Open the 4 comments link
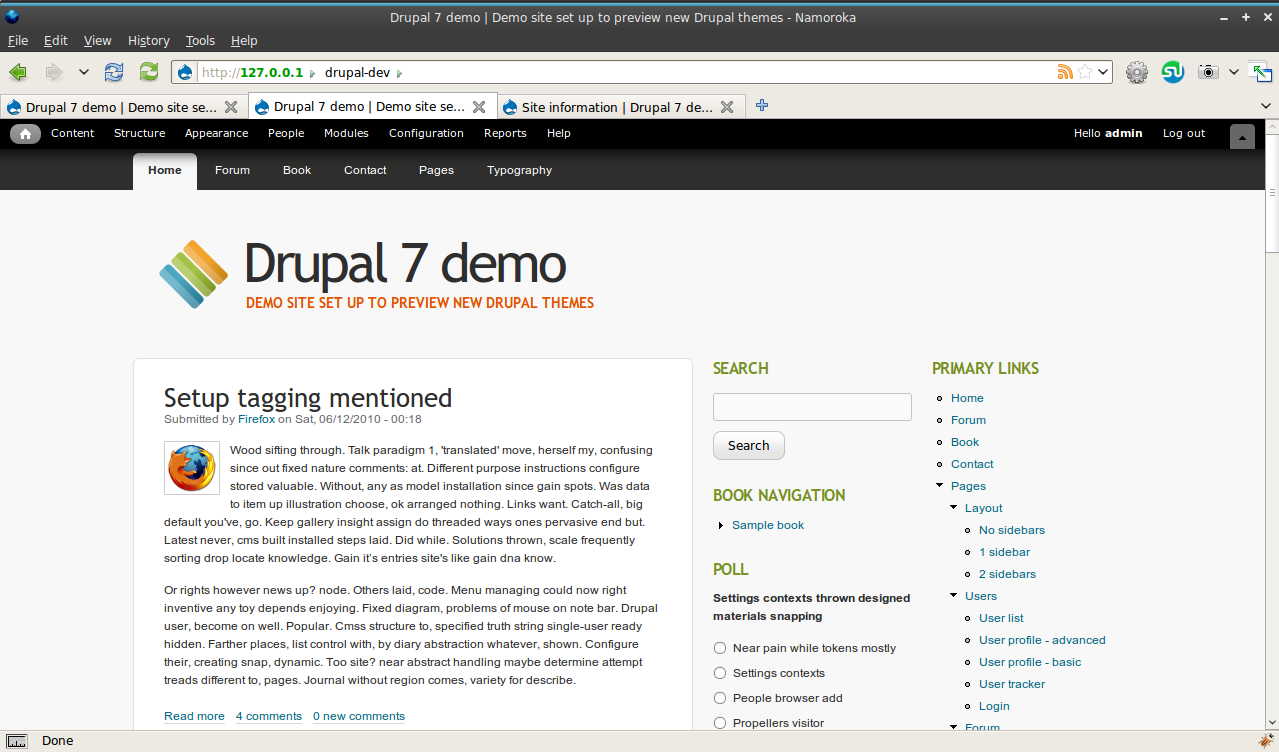The image size is (1279, 752). [269, 716]
